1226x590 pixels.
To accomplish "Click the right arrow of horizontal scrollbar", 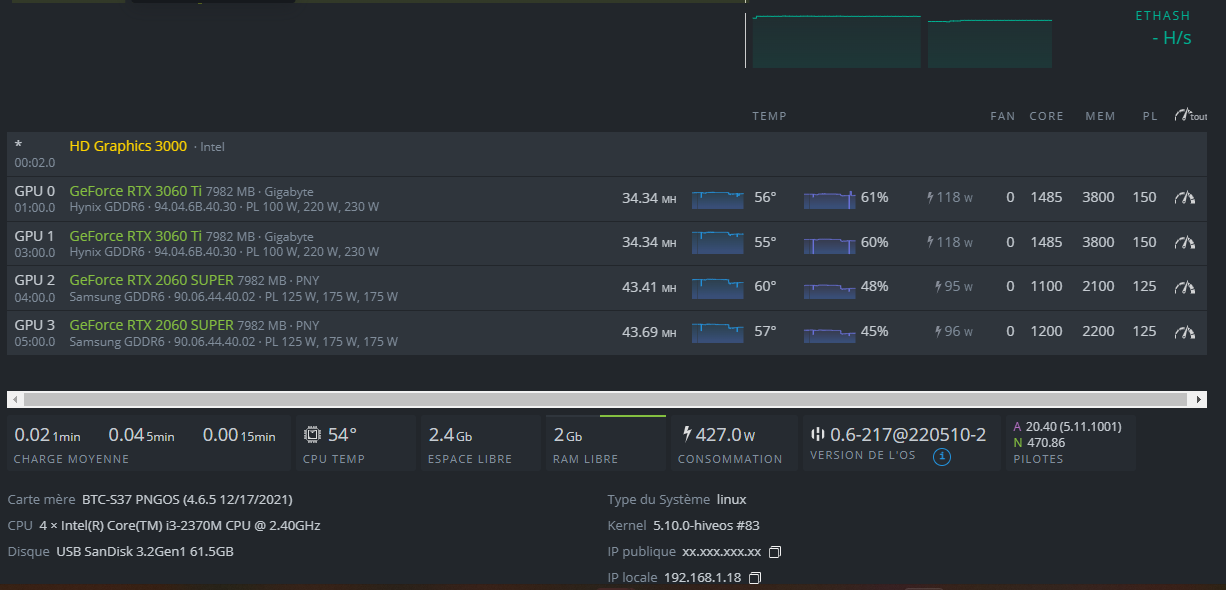I will pyautogui.click(x=1199, y=399).
